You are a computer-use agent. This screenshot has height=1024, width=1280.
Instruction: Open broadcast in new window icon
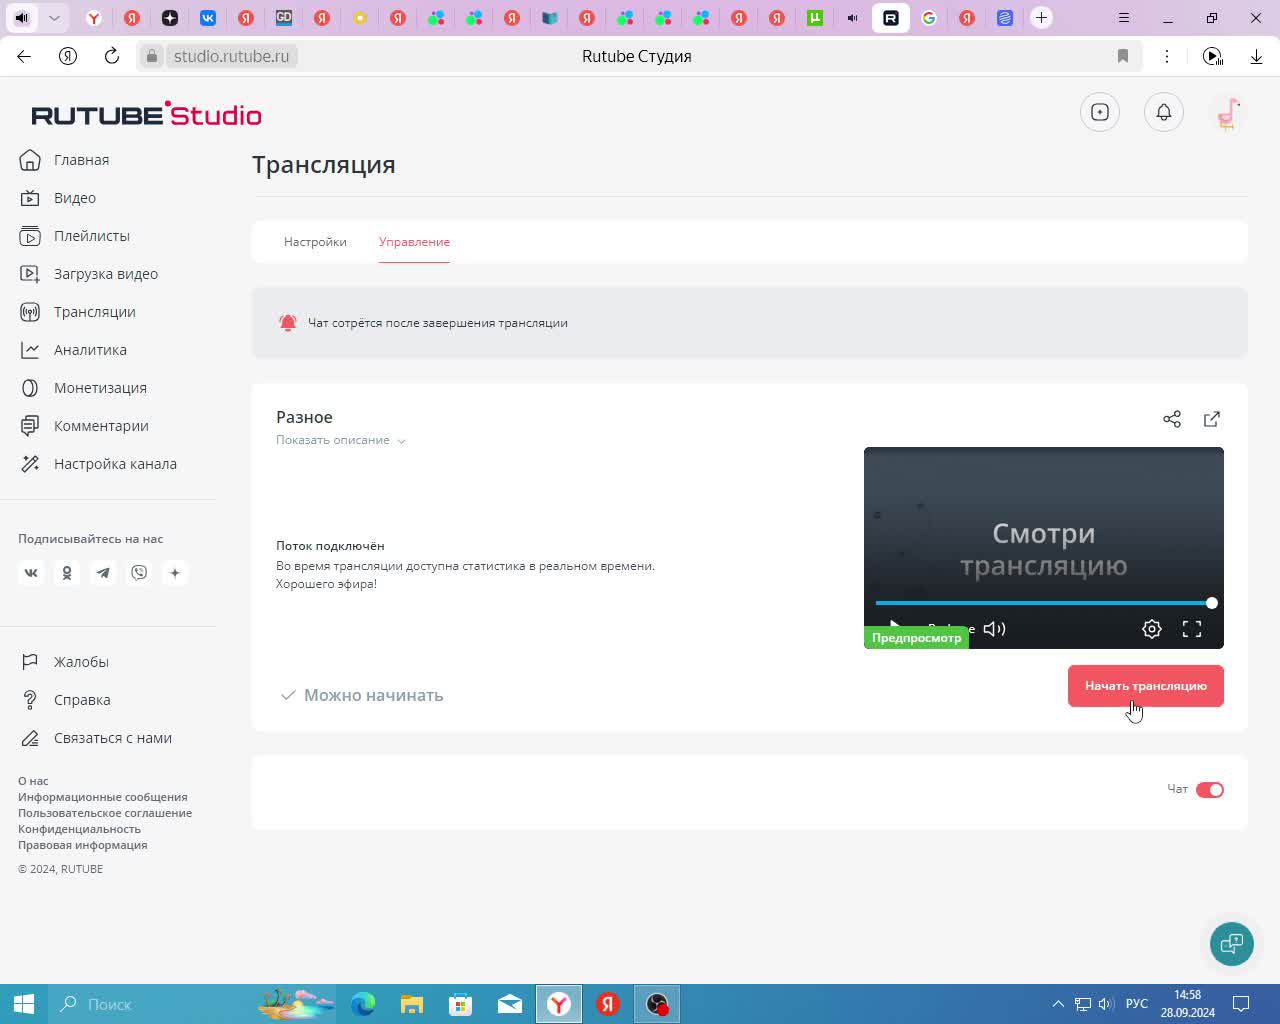[1212, 419]
